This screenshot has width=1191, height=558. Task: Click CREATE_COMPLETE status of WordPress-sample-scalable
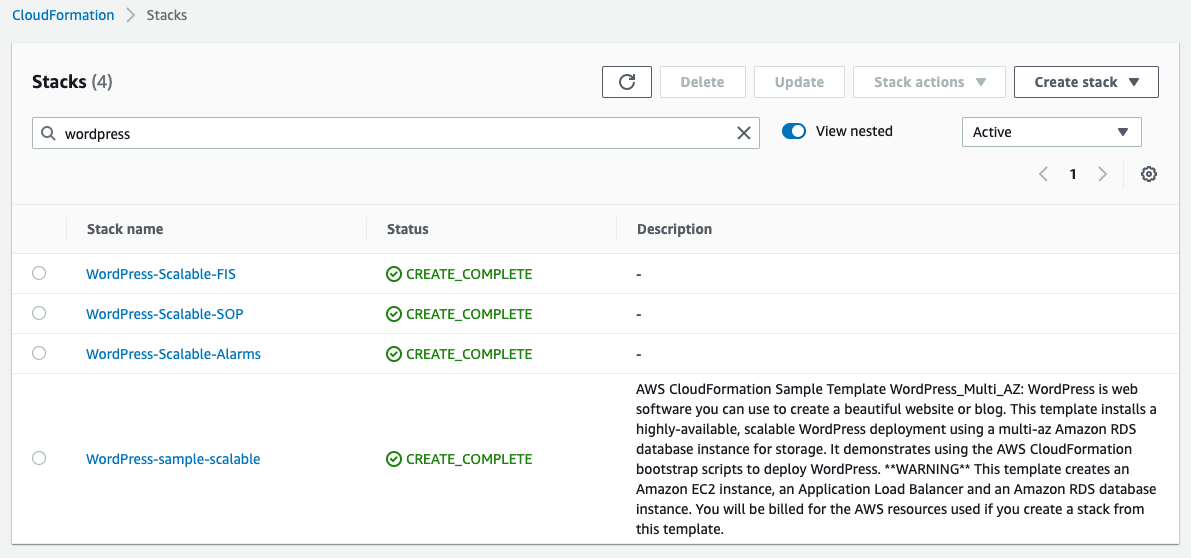coord(469,459)
